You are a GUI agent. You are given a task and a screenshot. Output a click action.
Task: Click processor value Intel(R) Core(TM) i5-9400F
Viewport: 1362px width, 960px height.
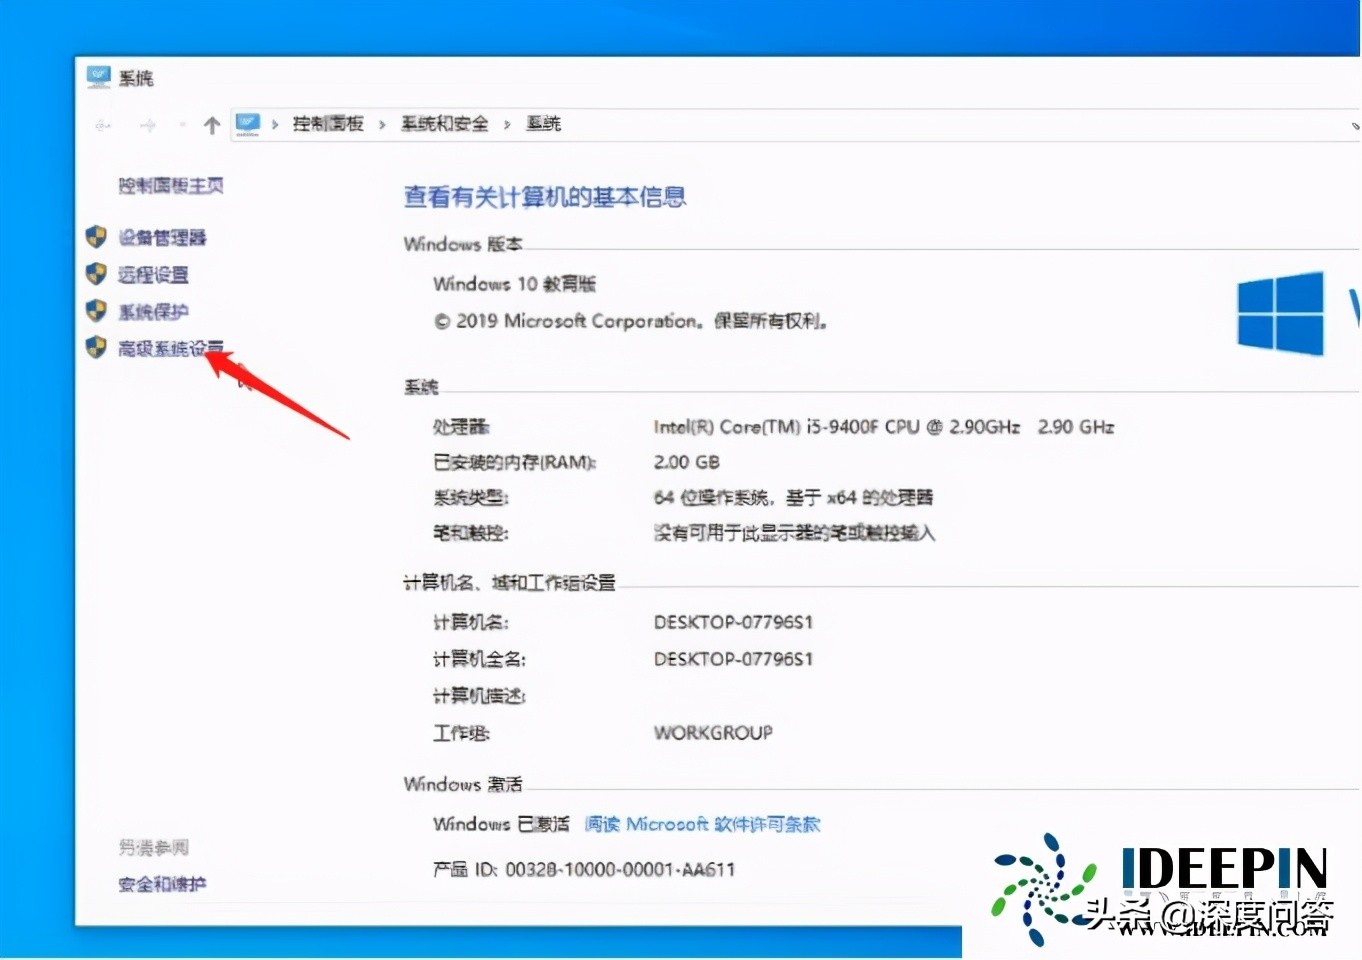point(884,427)
